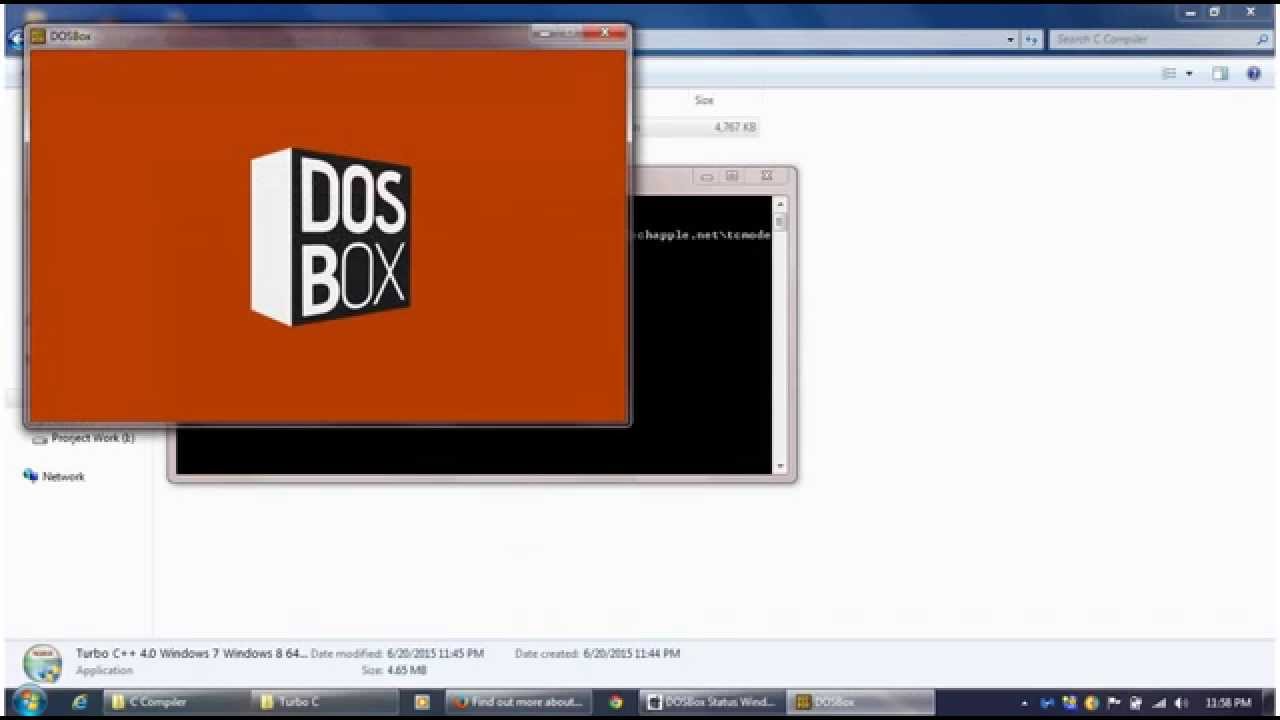Click the volume speaker tray icon
The image size is (1280, 720).
tap(1181, 703)
